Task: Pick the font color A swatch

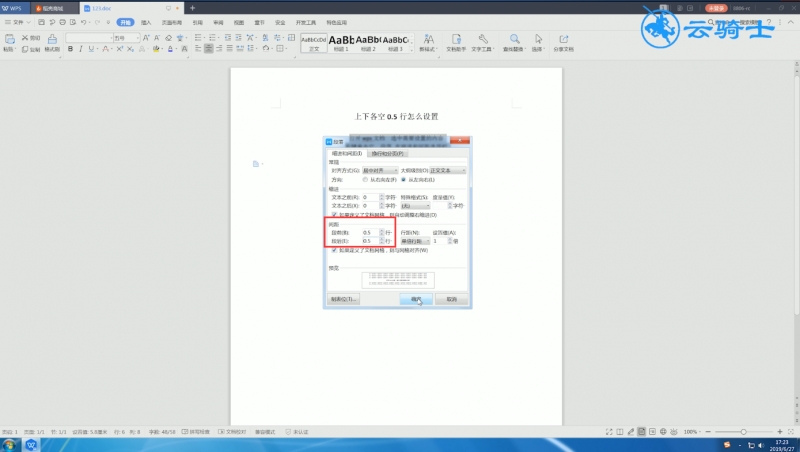Action: (x=170, y=49)
